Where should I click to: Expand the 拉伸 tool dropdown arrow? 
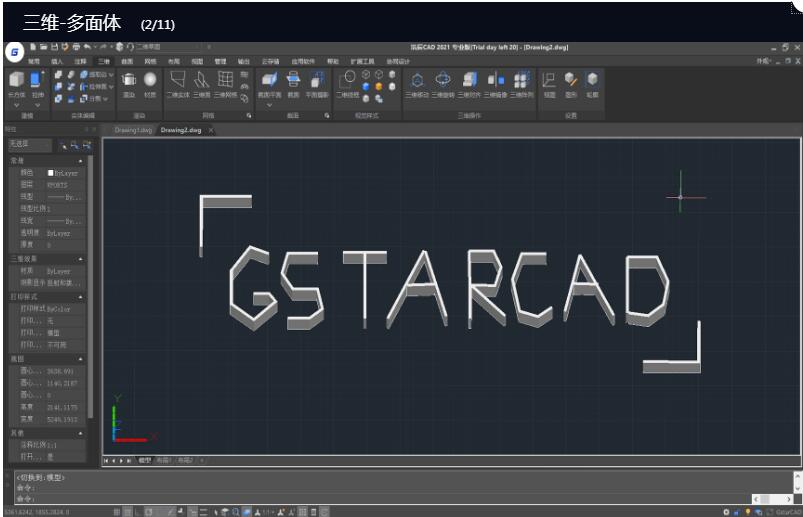click(37, 105)
